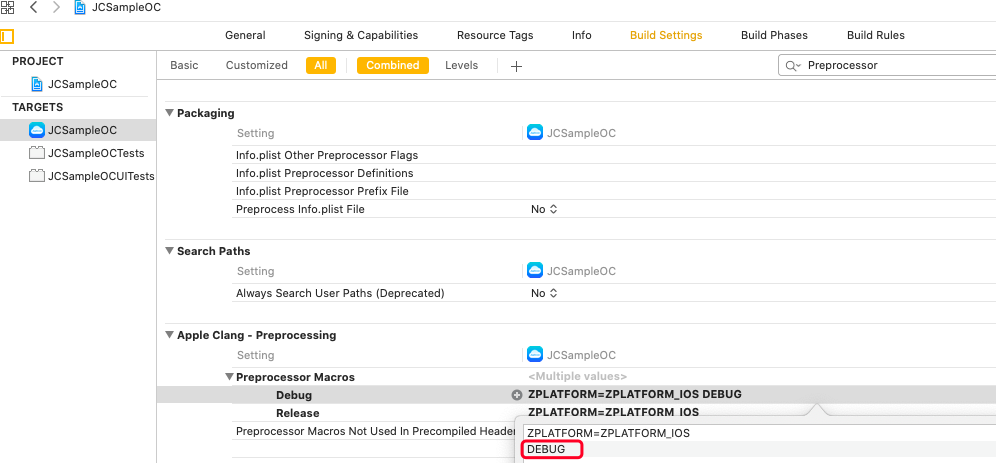Collapse the Search Paths section

tap(170, 251)
